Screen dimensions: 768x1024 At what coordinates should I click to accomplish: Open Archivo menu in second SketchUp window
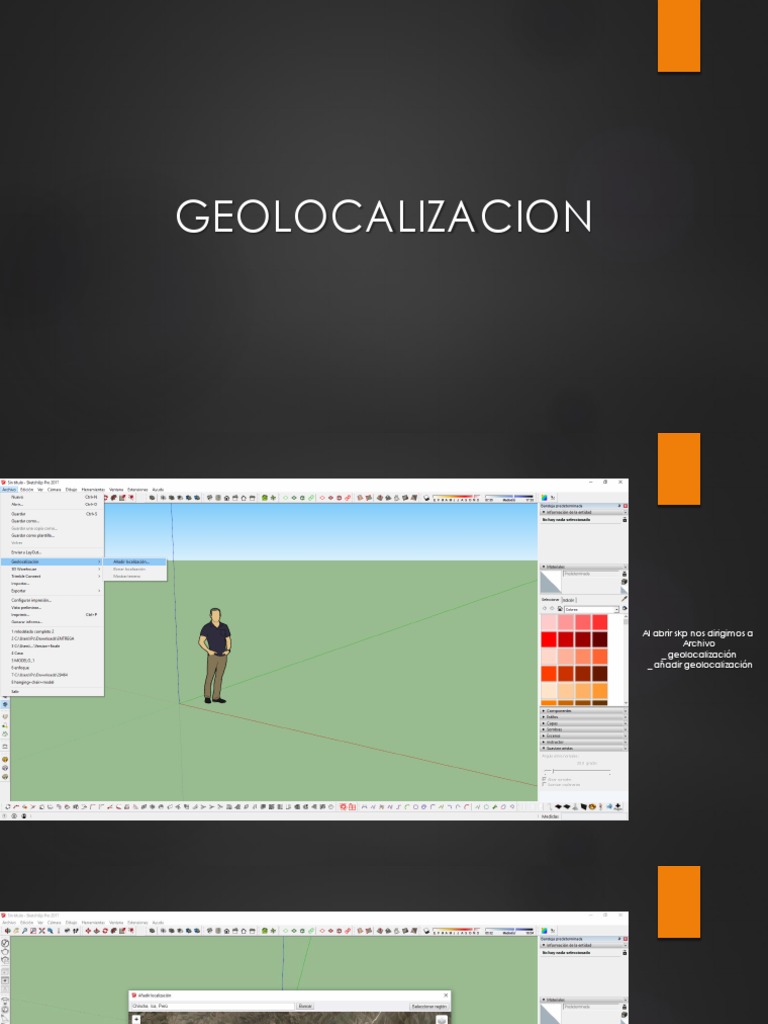point(8,923)
